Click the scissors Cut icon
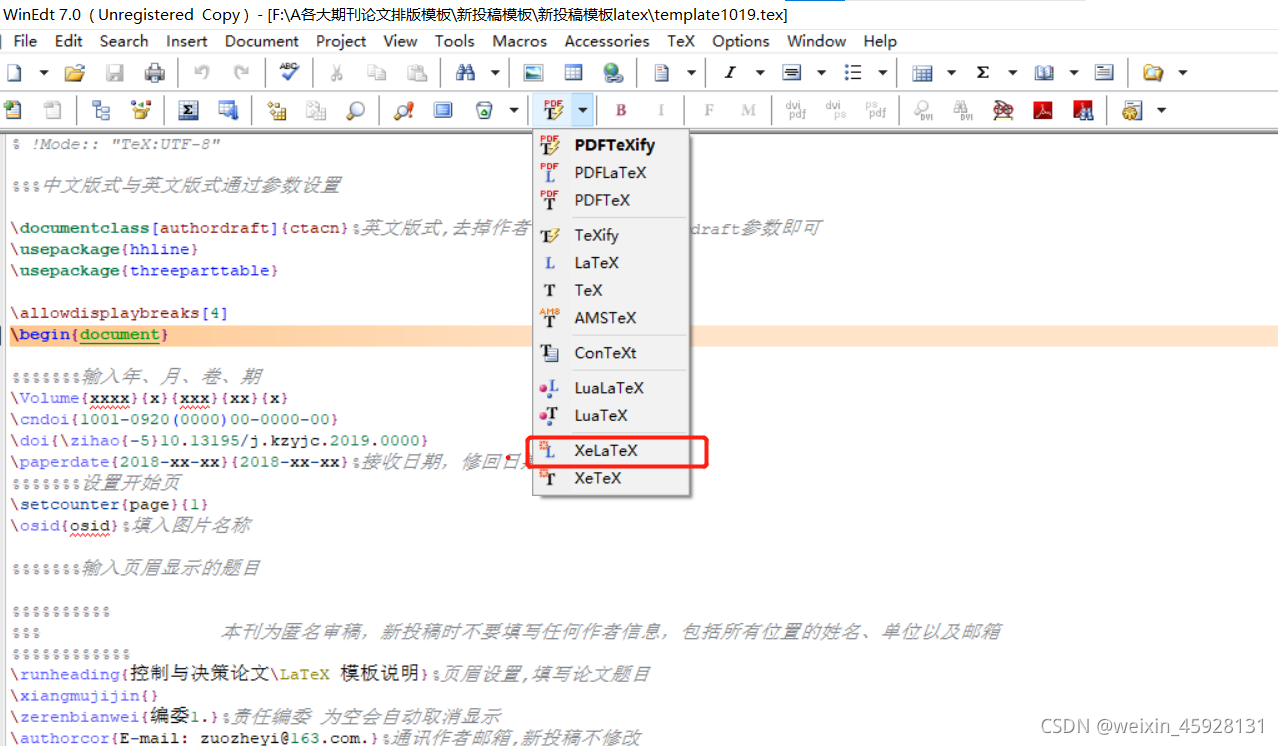Viewport: 1278px width, 746px height. 337,73
